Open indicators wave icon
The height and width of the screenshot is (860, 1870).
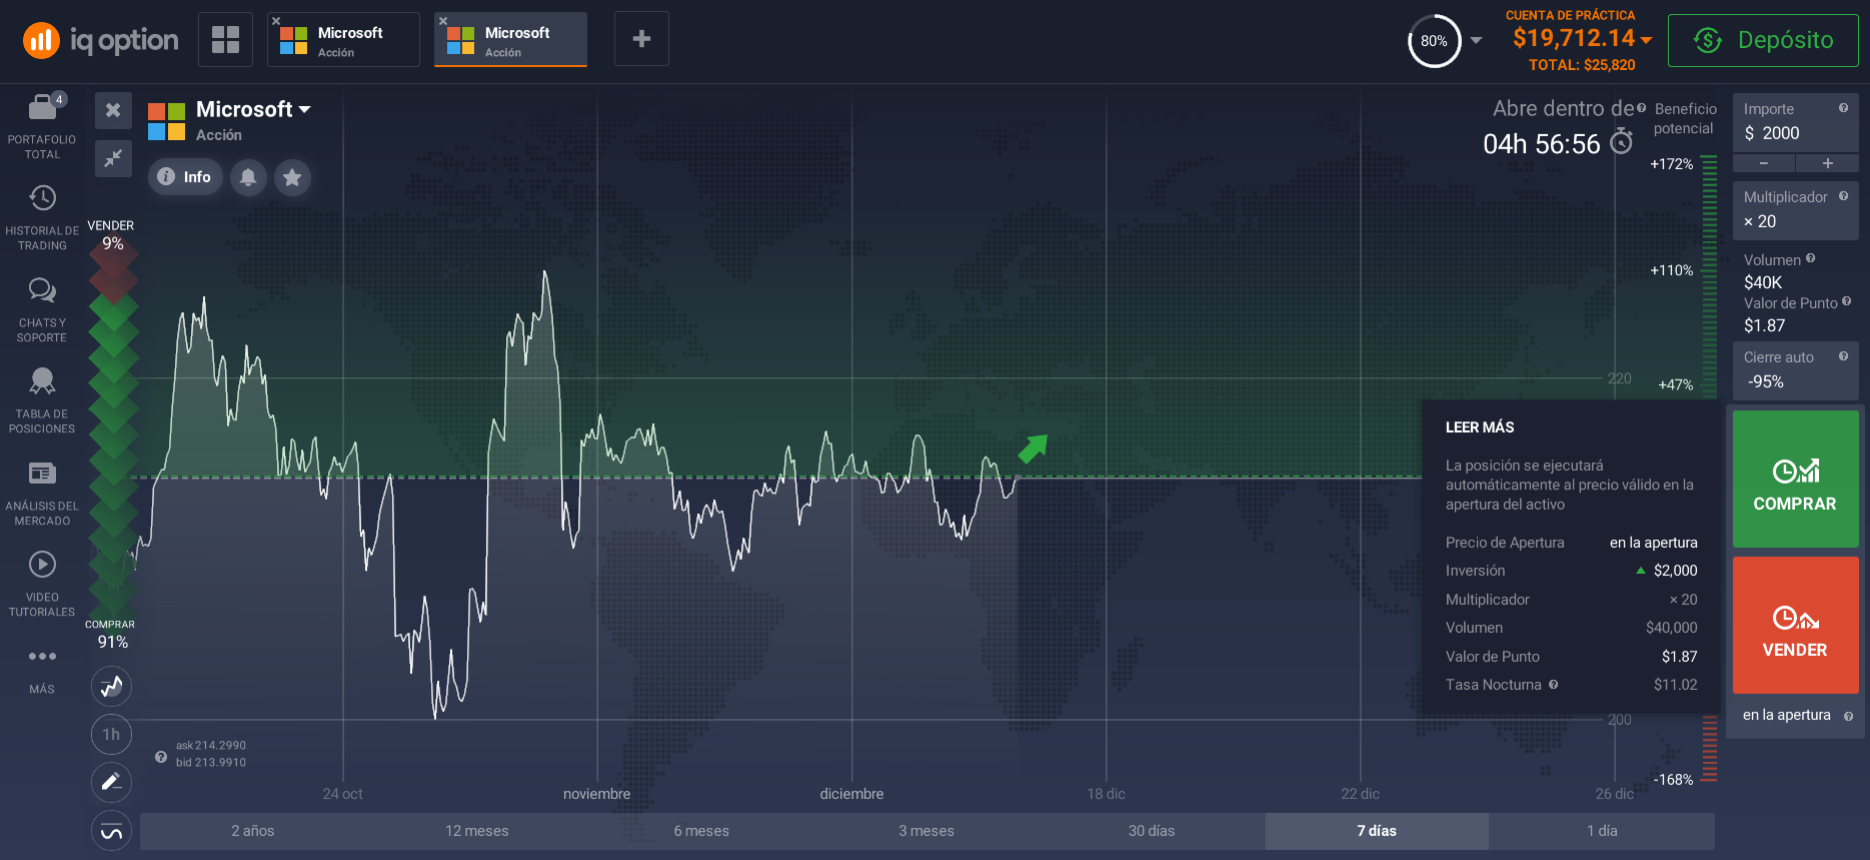point(111,831)
